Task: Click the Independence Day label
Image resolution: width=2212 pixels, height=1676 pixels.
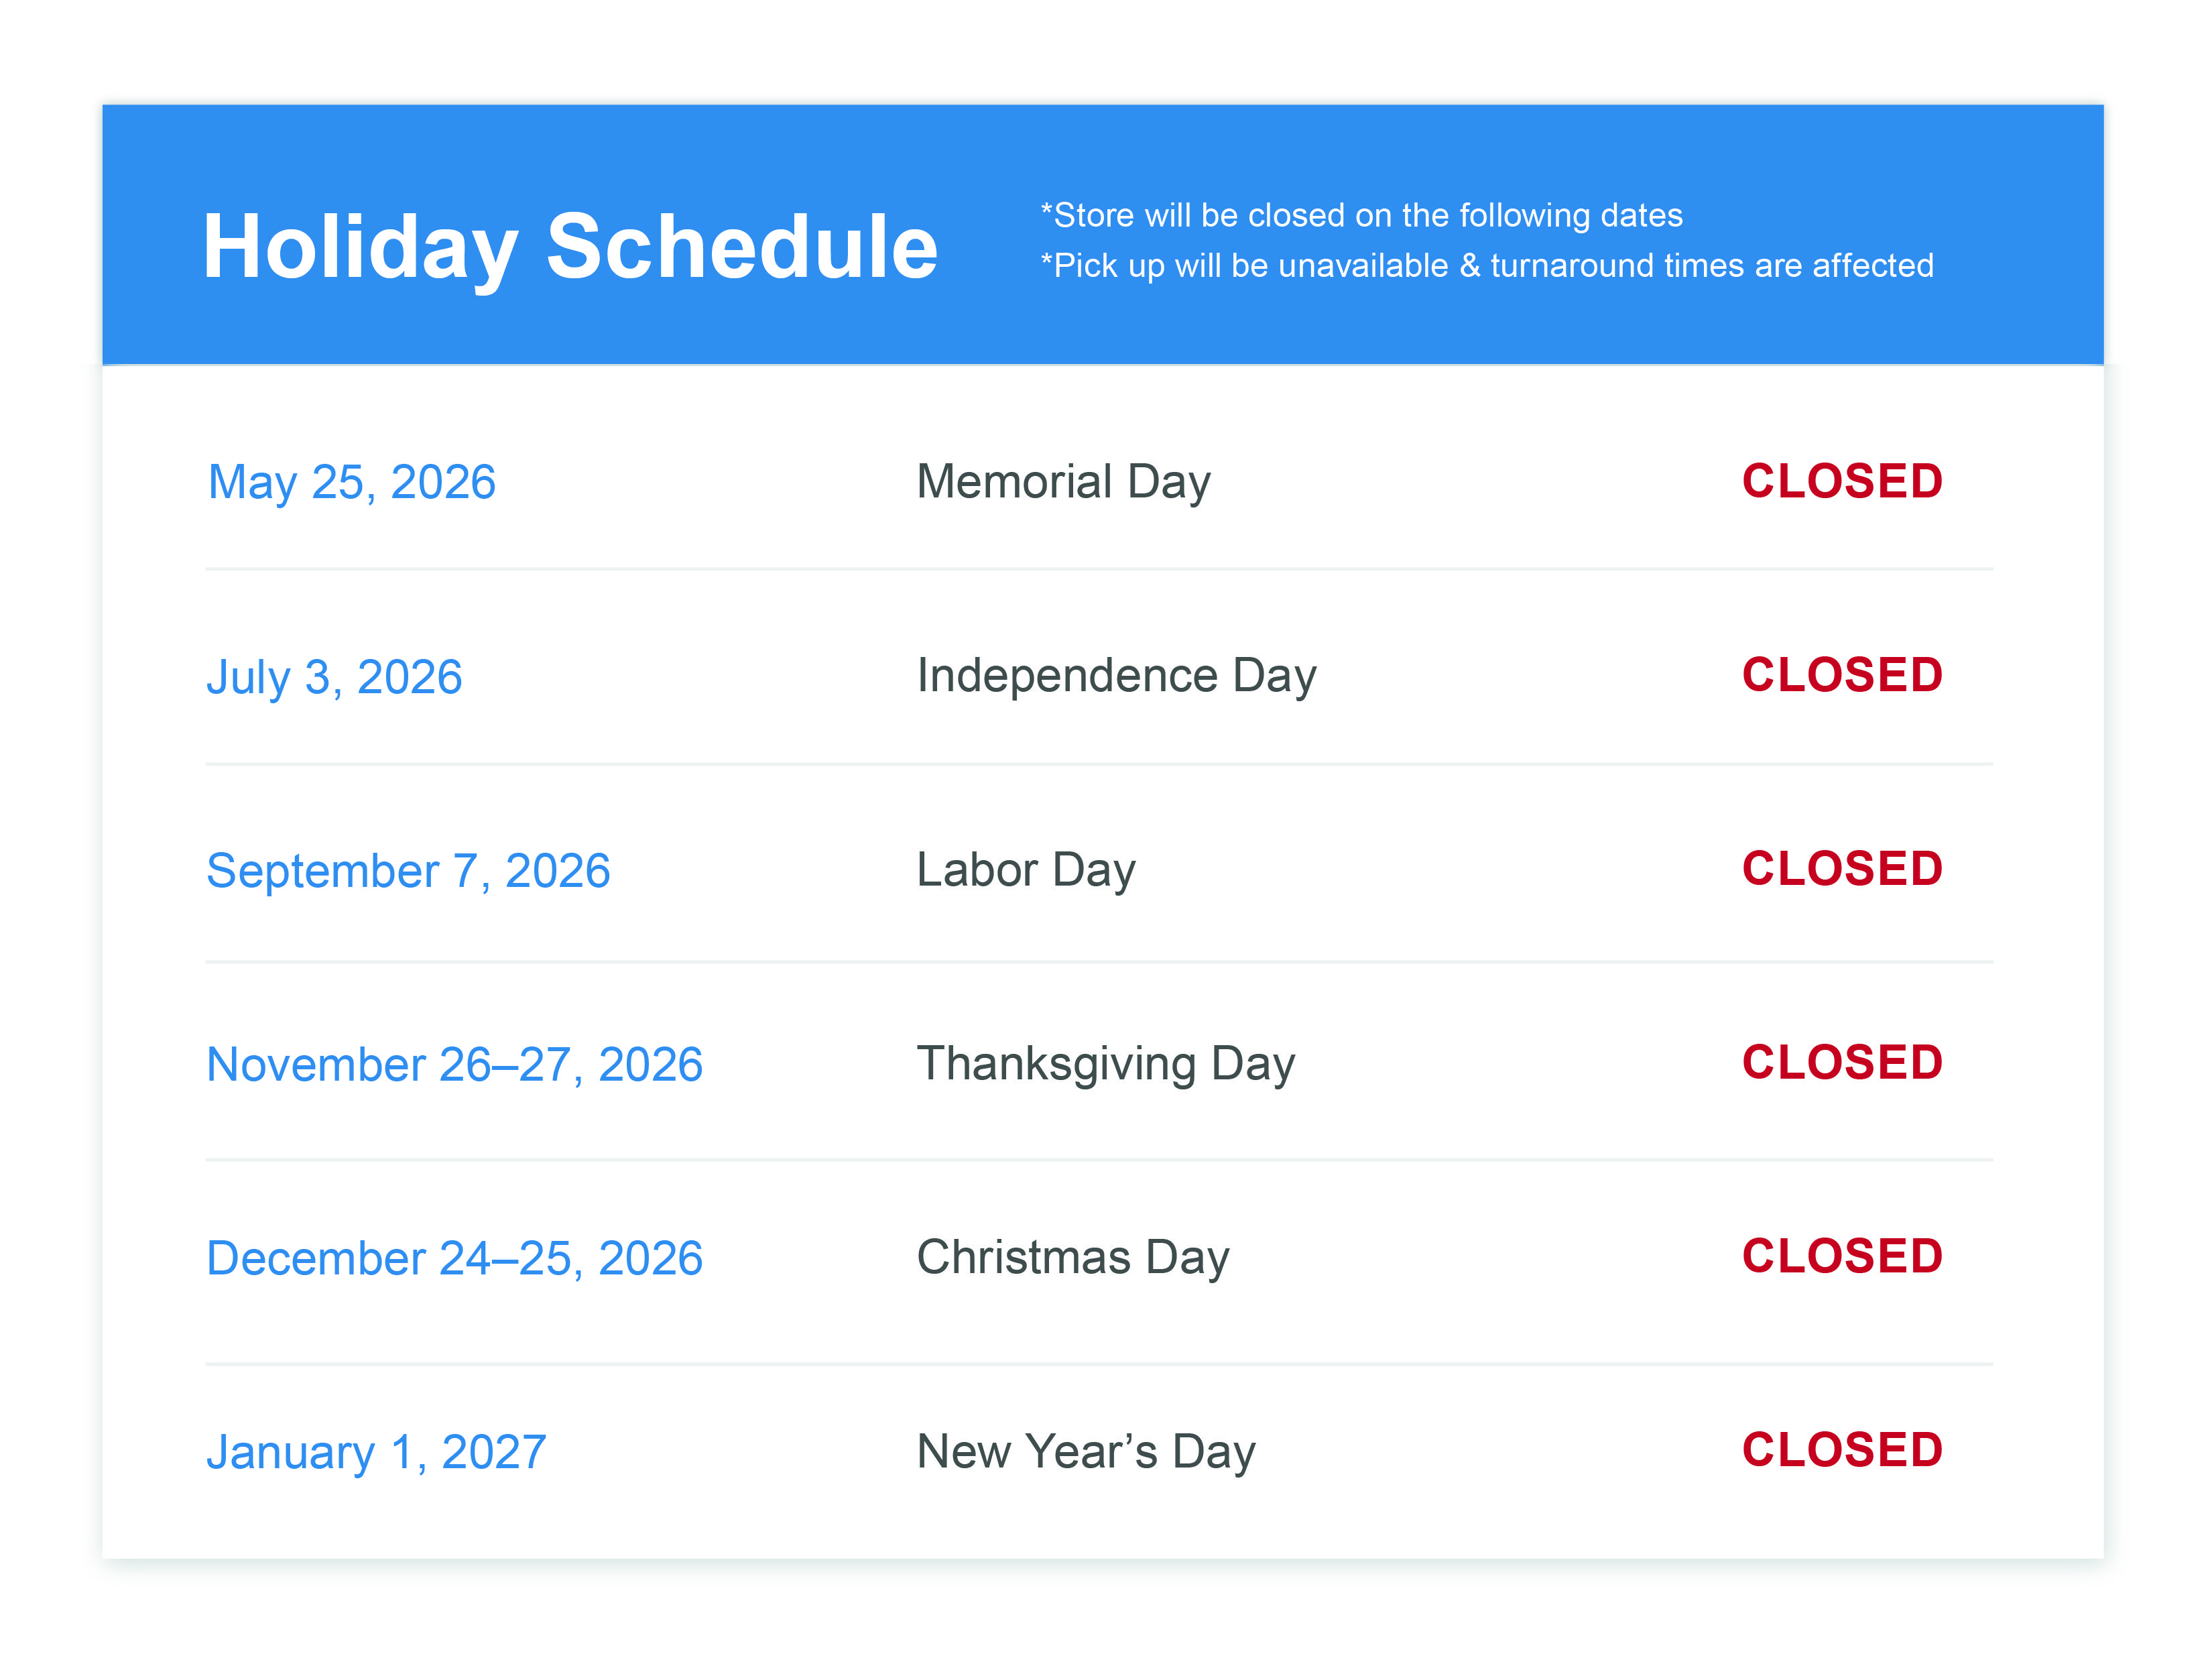Action: (x=1116, y=676)
